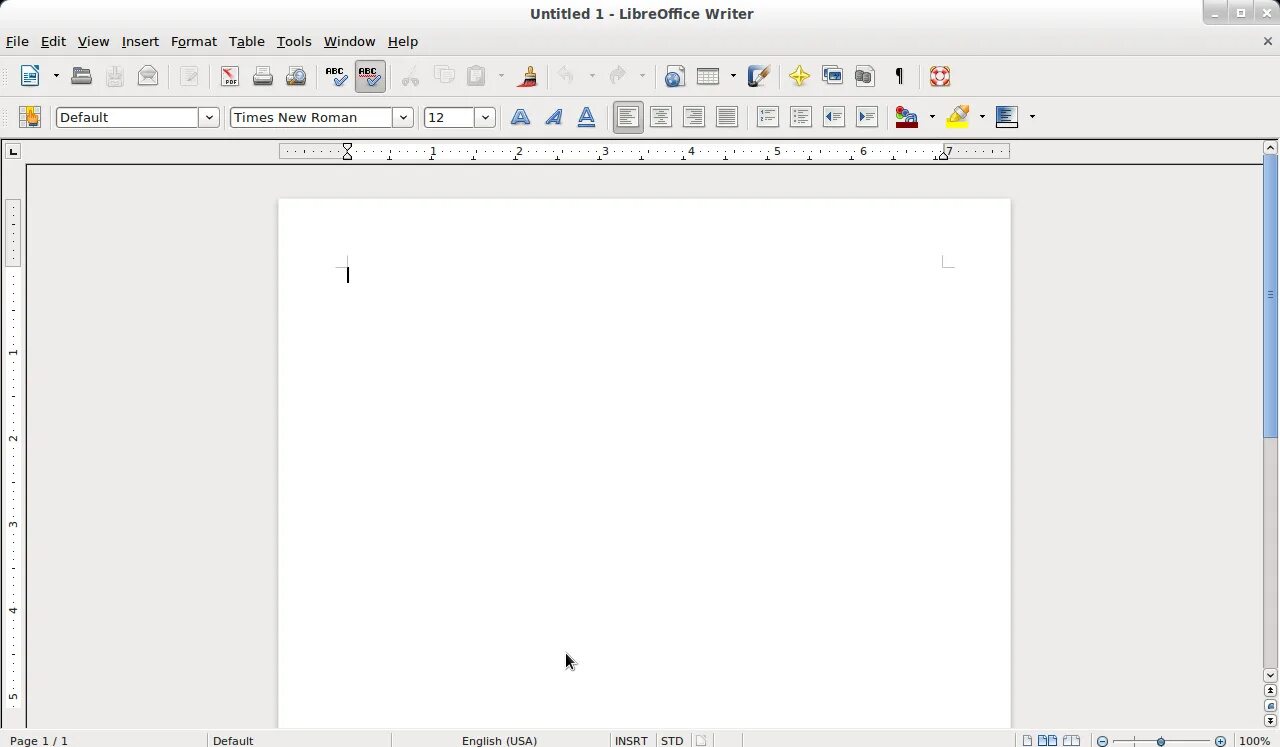
Task: Open the Edit menu
Action: tap(53, 41)
